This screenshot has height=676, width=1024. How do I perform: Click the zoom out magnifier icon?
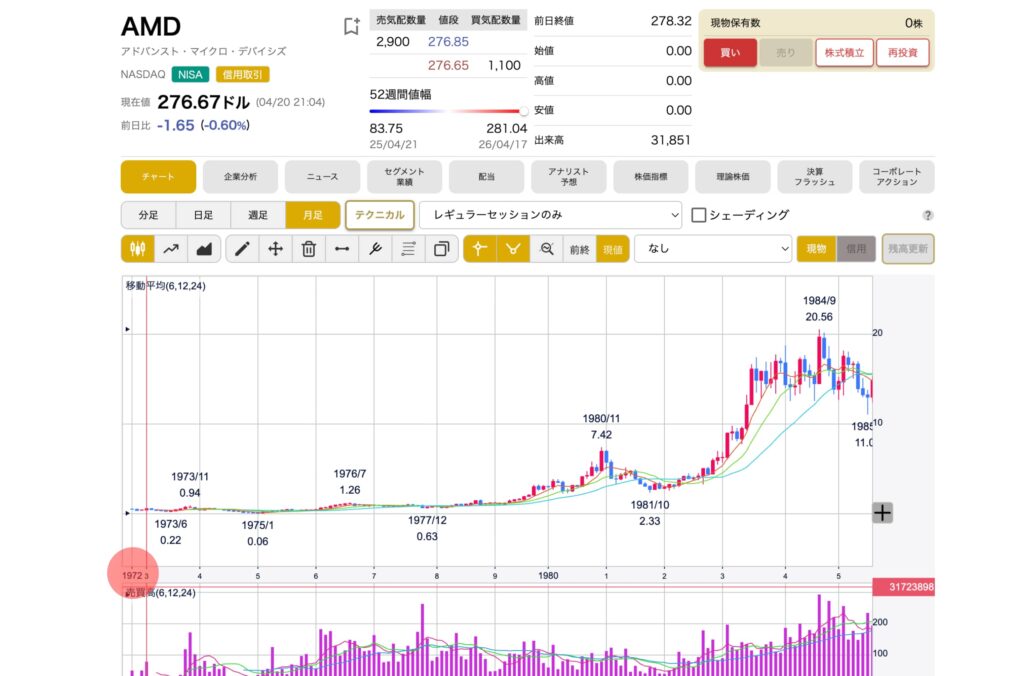tap(546, 249)
